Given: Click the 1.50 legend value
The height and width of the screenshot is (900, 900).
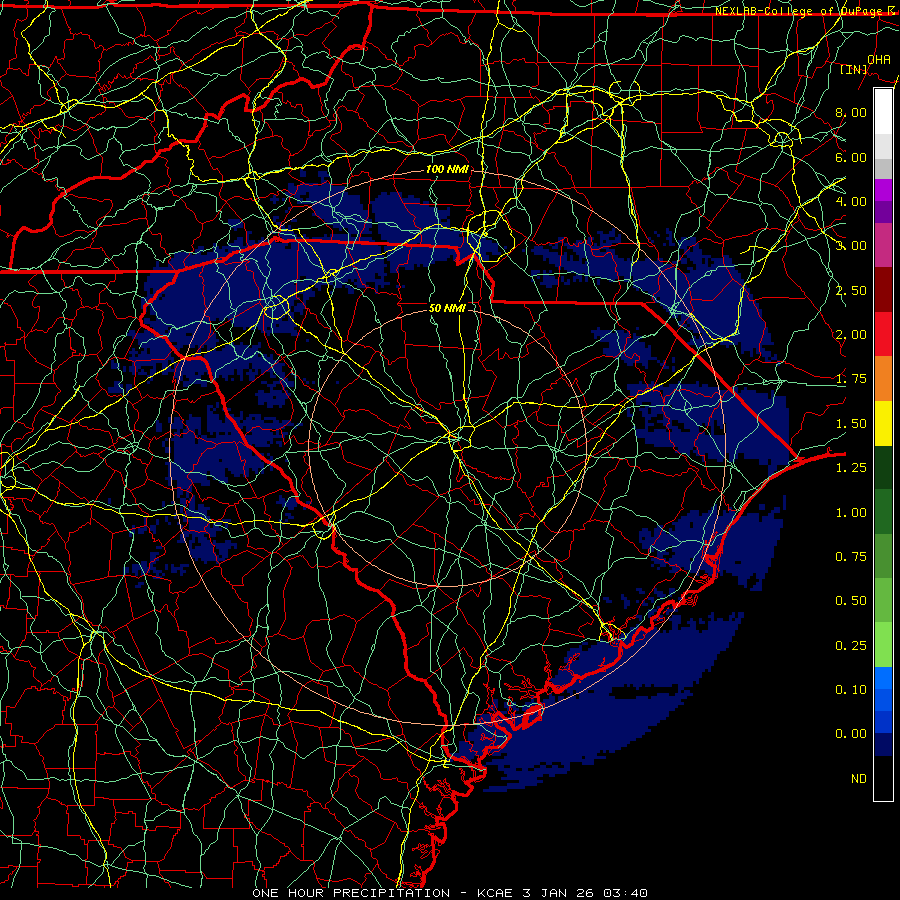Looking at the screenshot, I should click(x=851, y=424).
